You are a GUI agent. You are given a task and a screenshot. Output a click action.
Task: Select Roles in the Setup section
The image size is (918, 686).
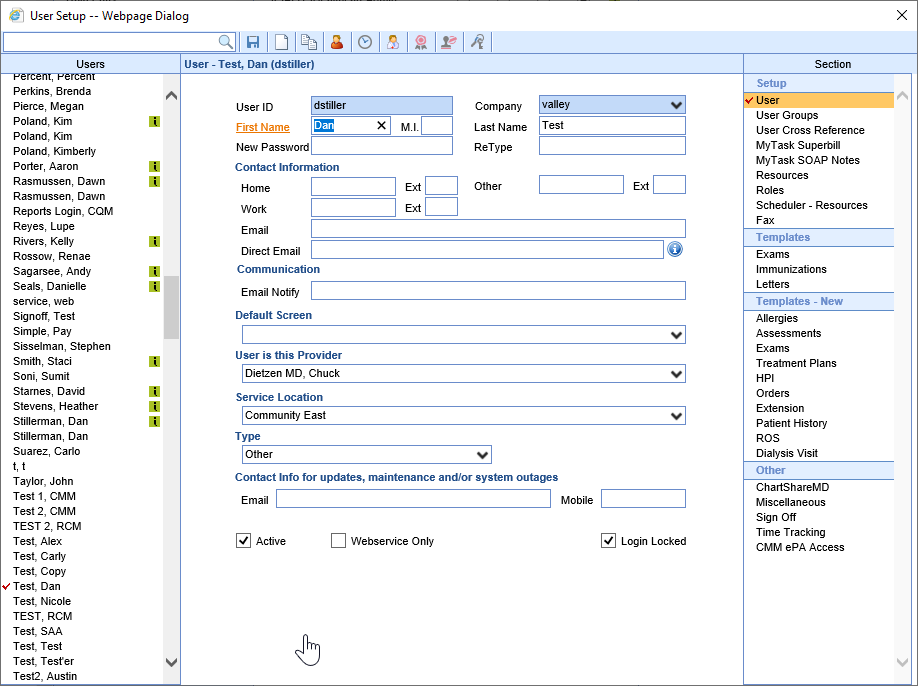click(770, 190)
